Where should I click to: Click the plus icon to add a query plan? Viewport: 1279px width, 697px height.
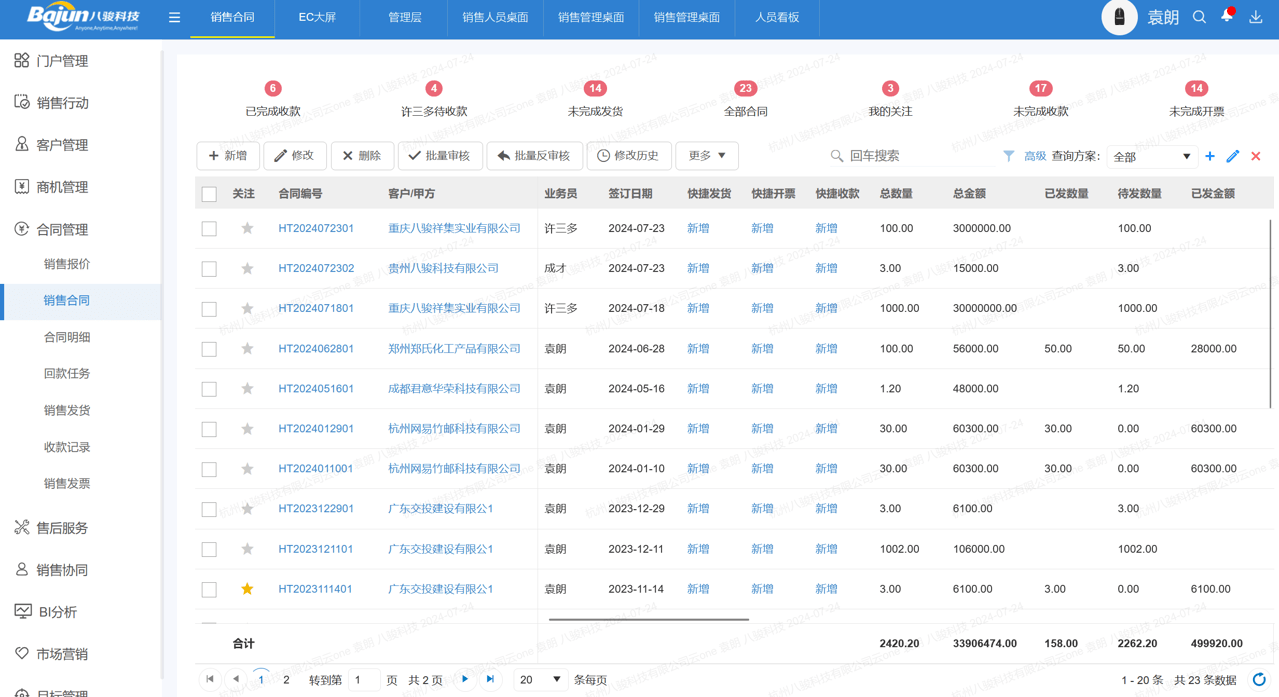1211,156
